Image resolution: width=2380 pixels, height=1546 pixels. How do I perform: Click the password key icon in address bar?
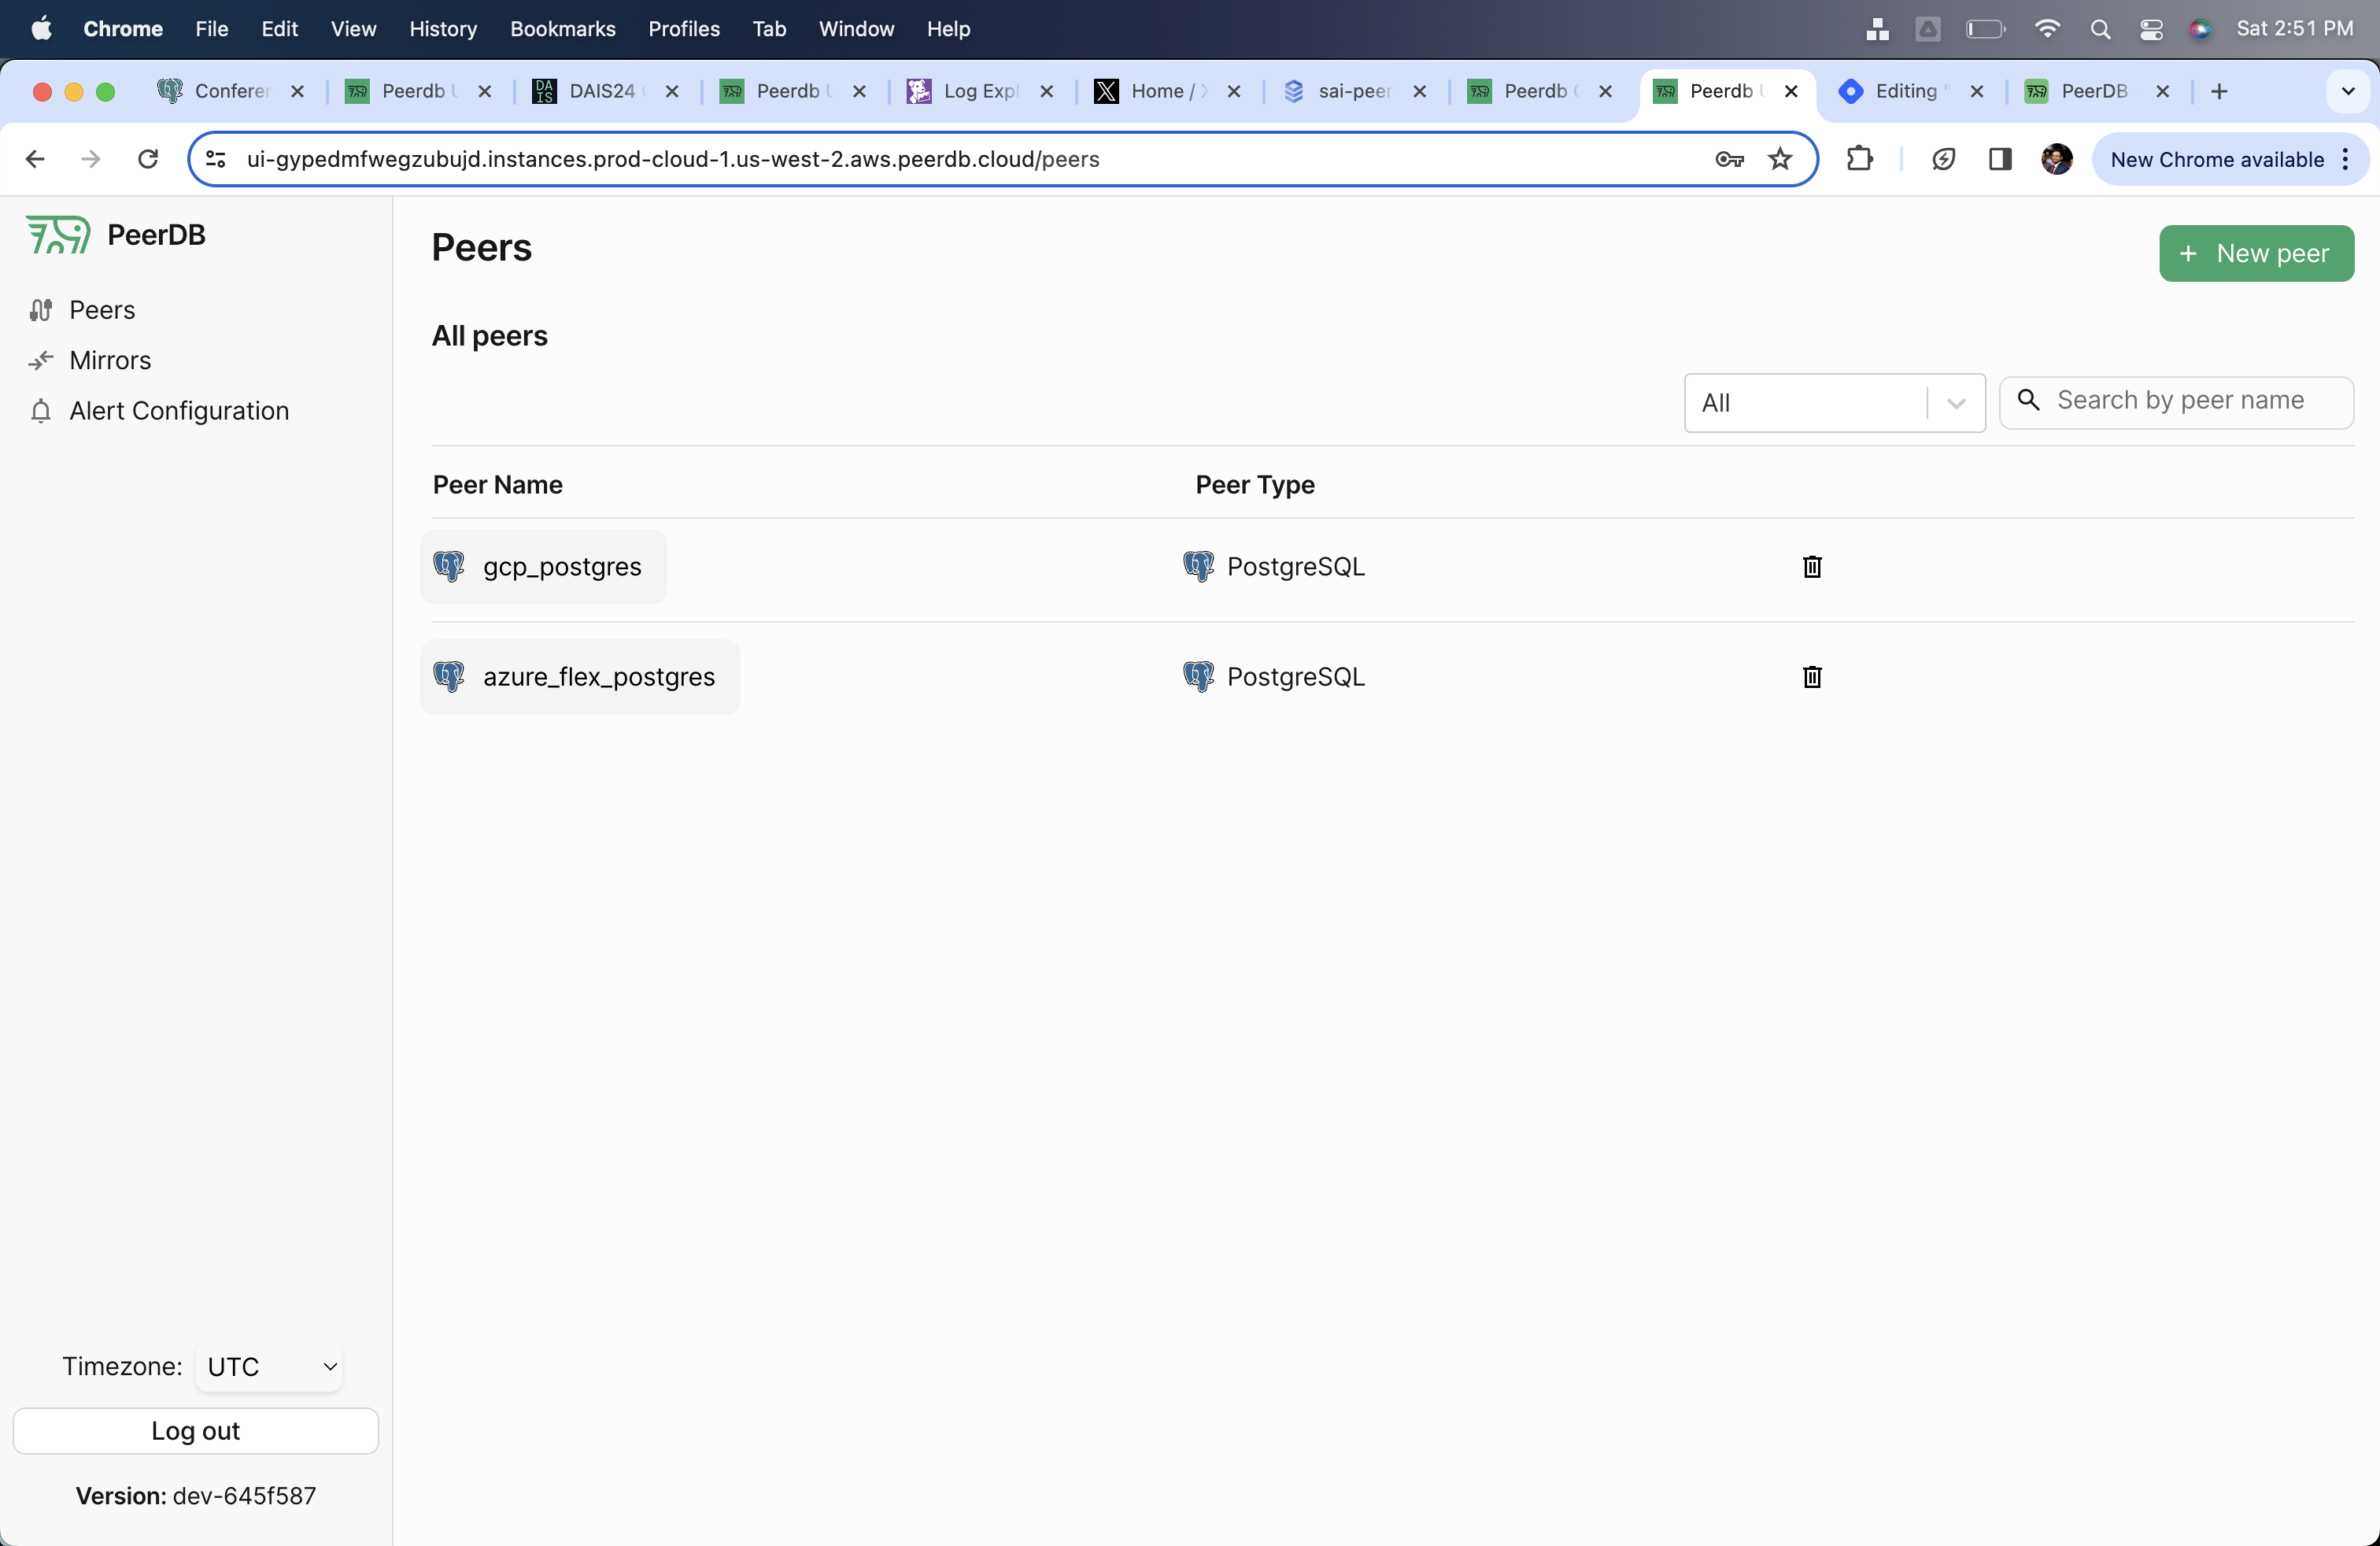(x=1729, y=159)
